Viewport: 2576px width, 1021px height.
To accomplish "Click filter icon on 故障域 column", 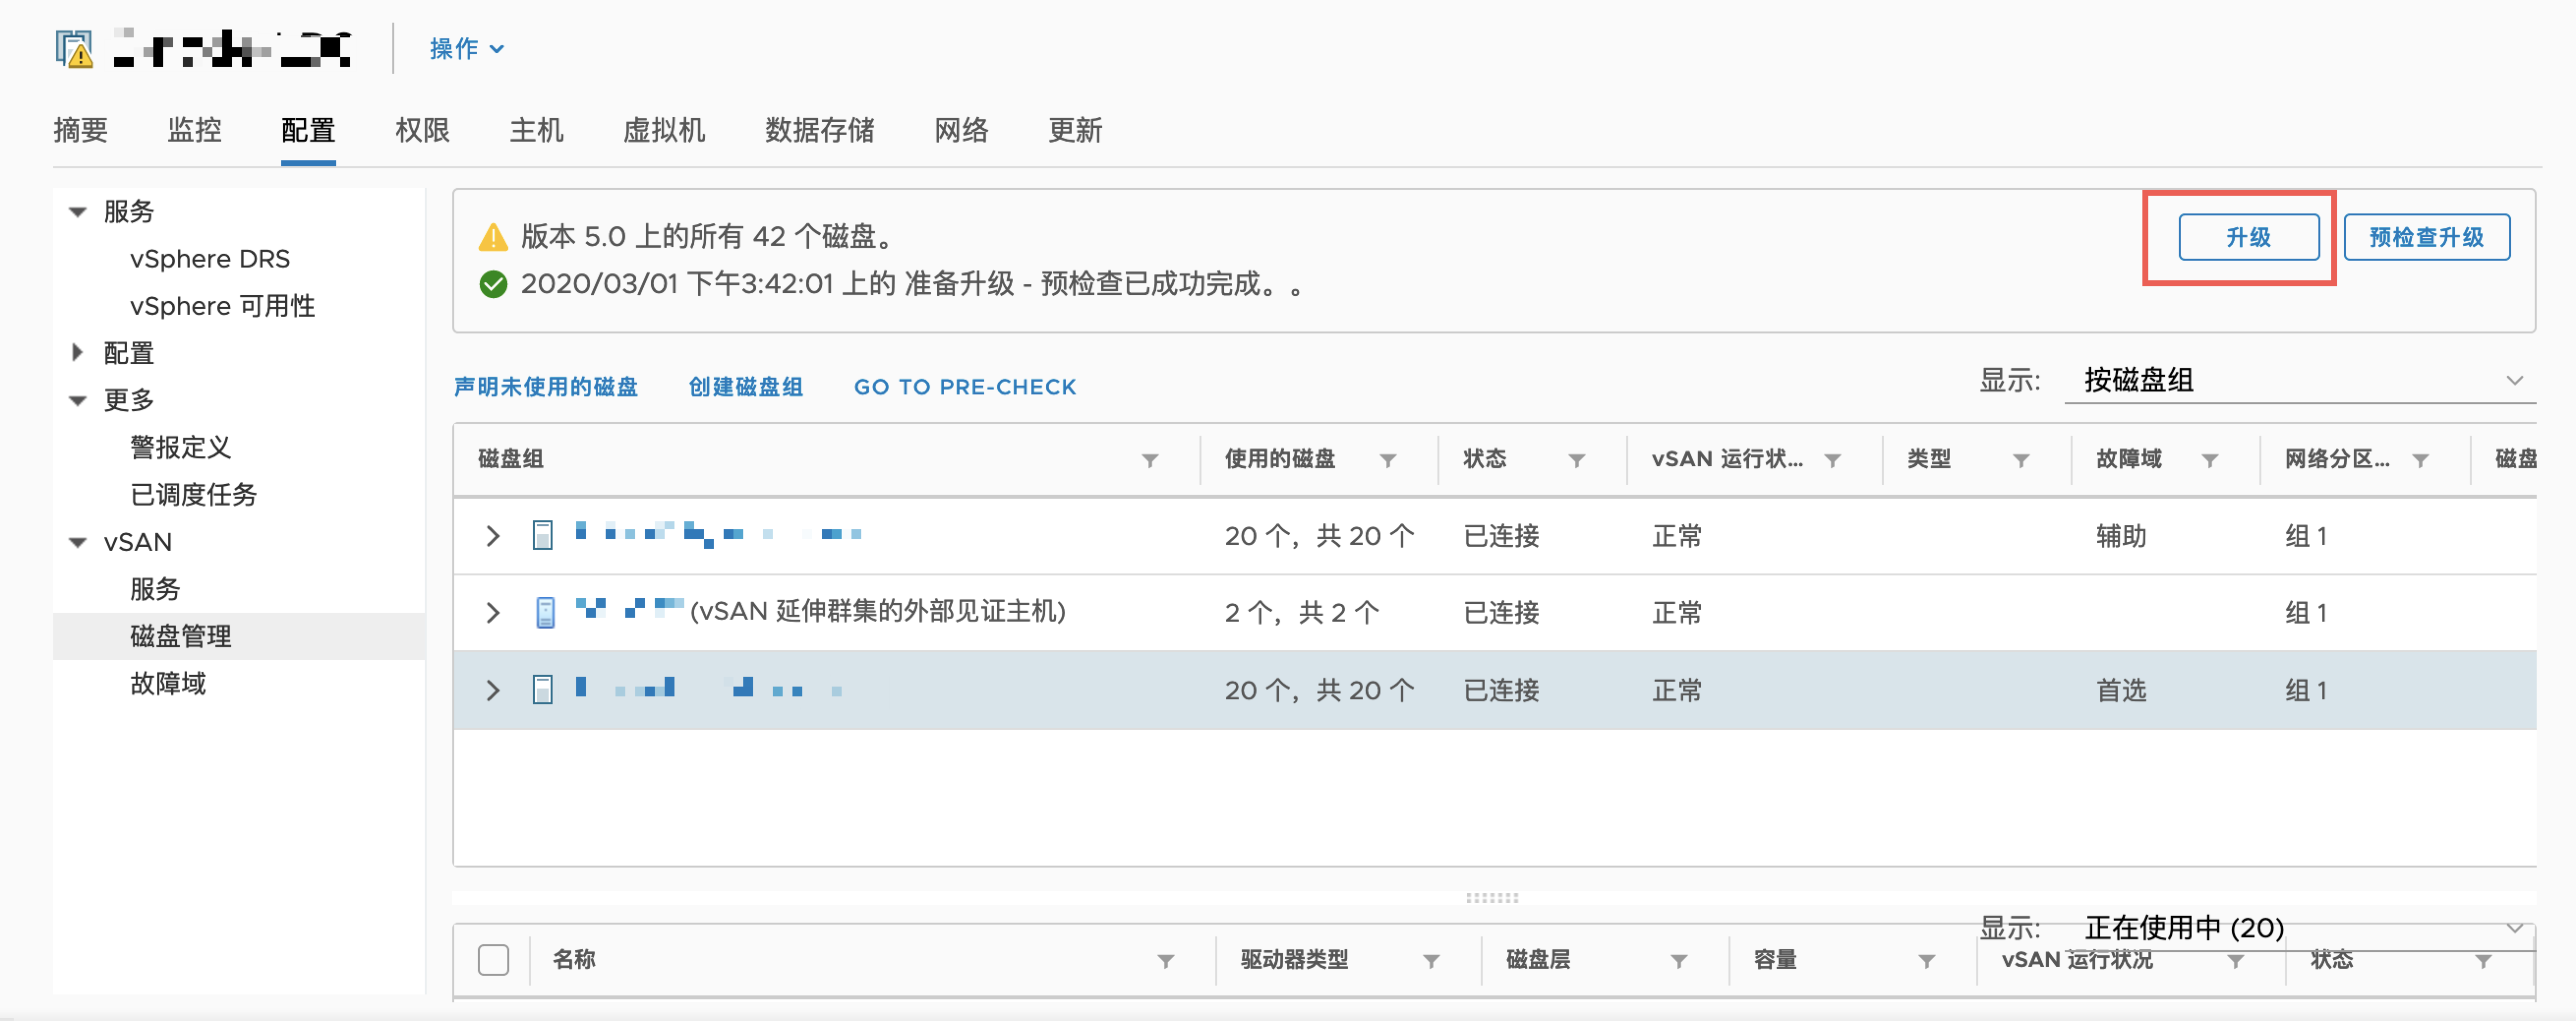I will (x=2210, y=460).
